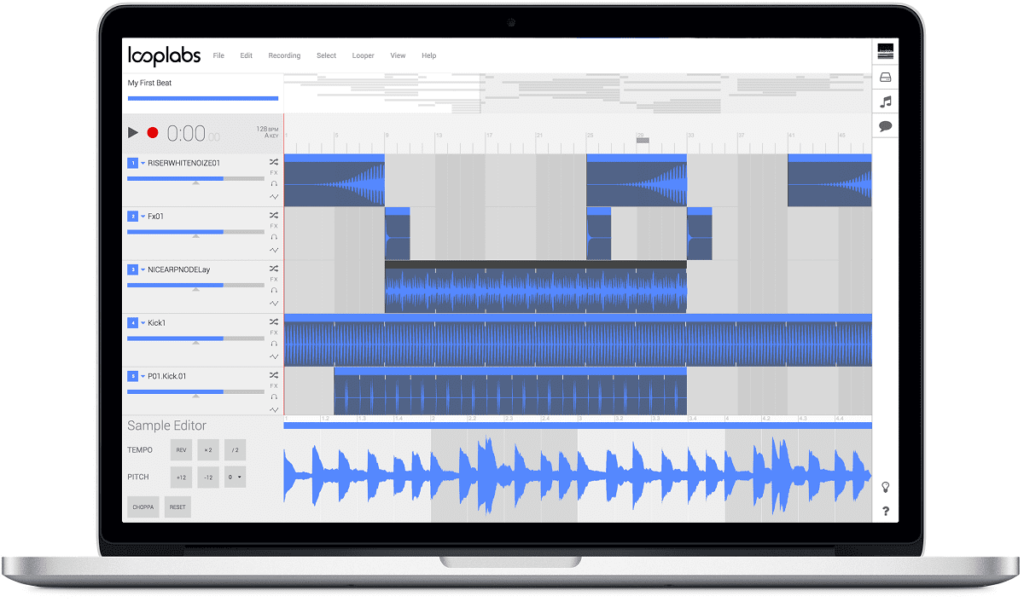
Task: Click the lightbulb tips icon
Action: [885, 487]
